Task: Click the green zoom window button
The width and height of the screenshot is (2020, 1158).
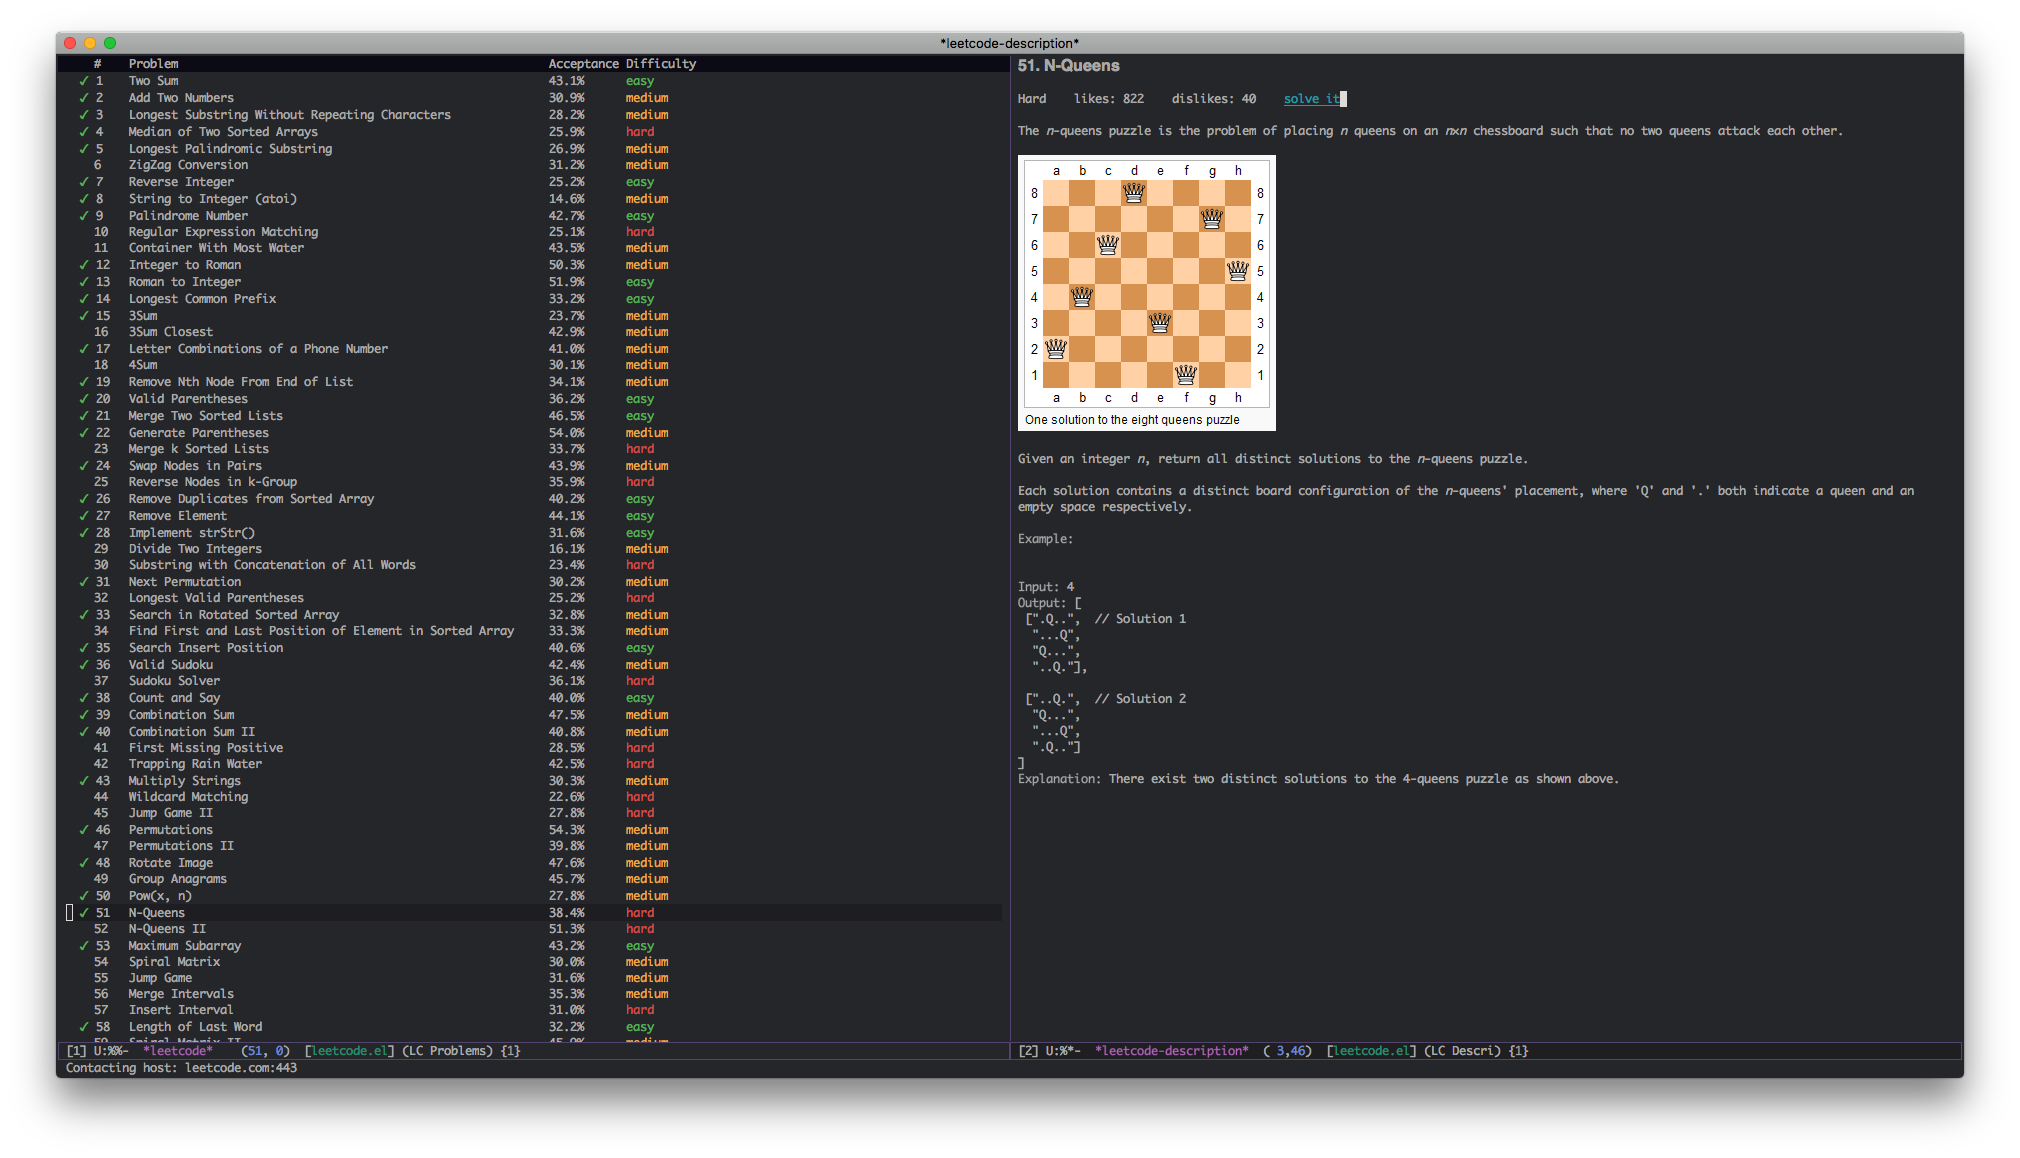Action: [x=110, y=43]
